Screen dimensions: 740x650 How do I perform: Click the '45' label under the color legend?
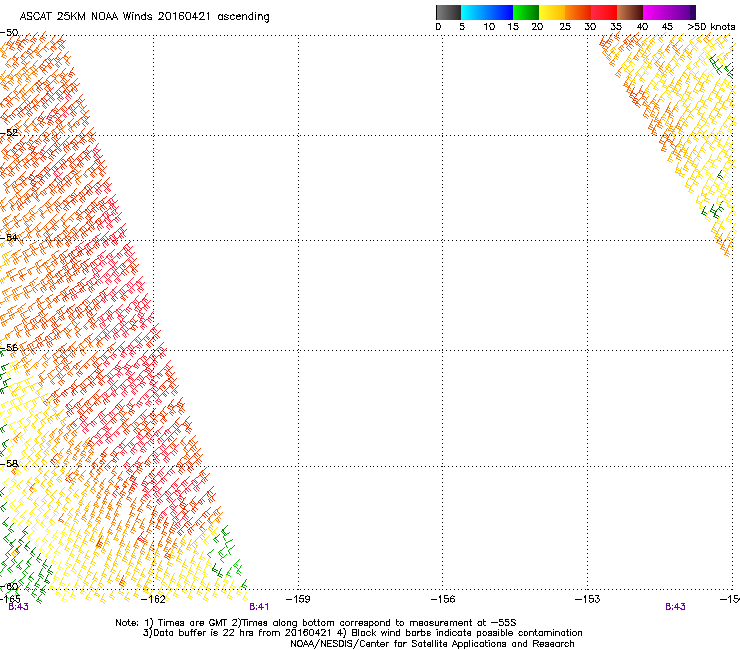click(x=667, y=27)
